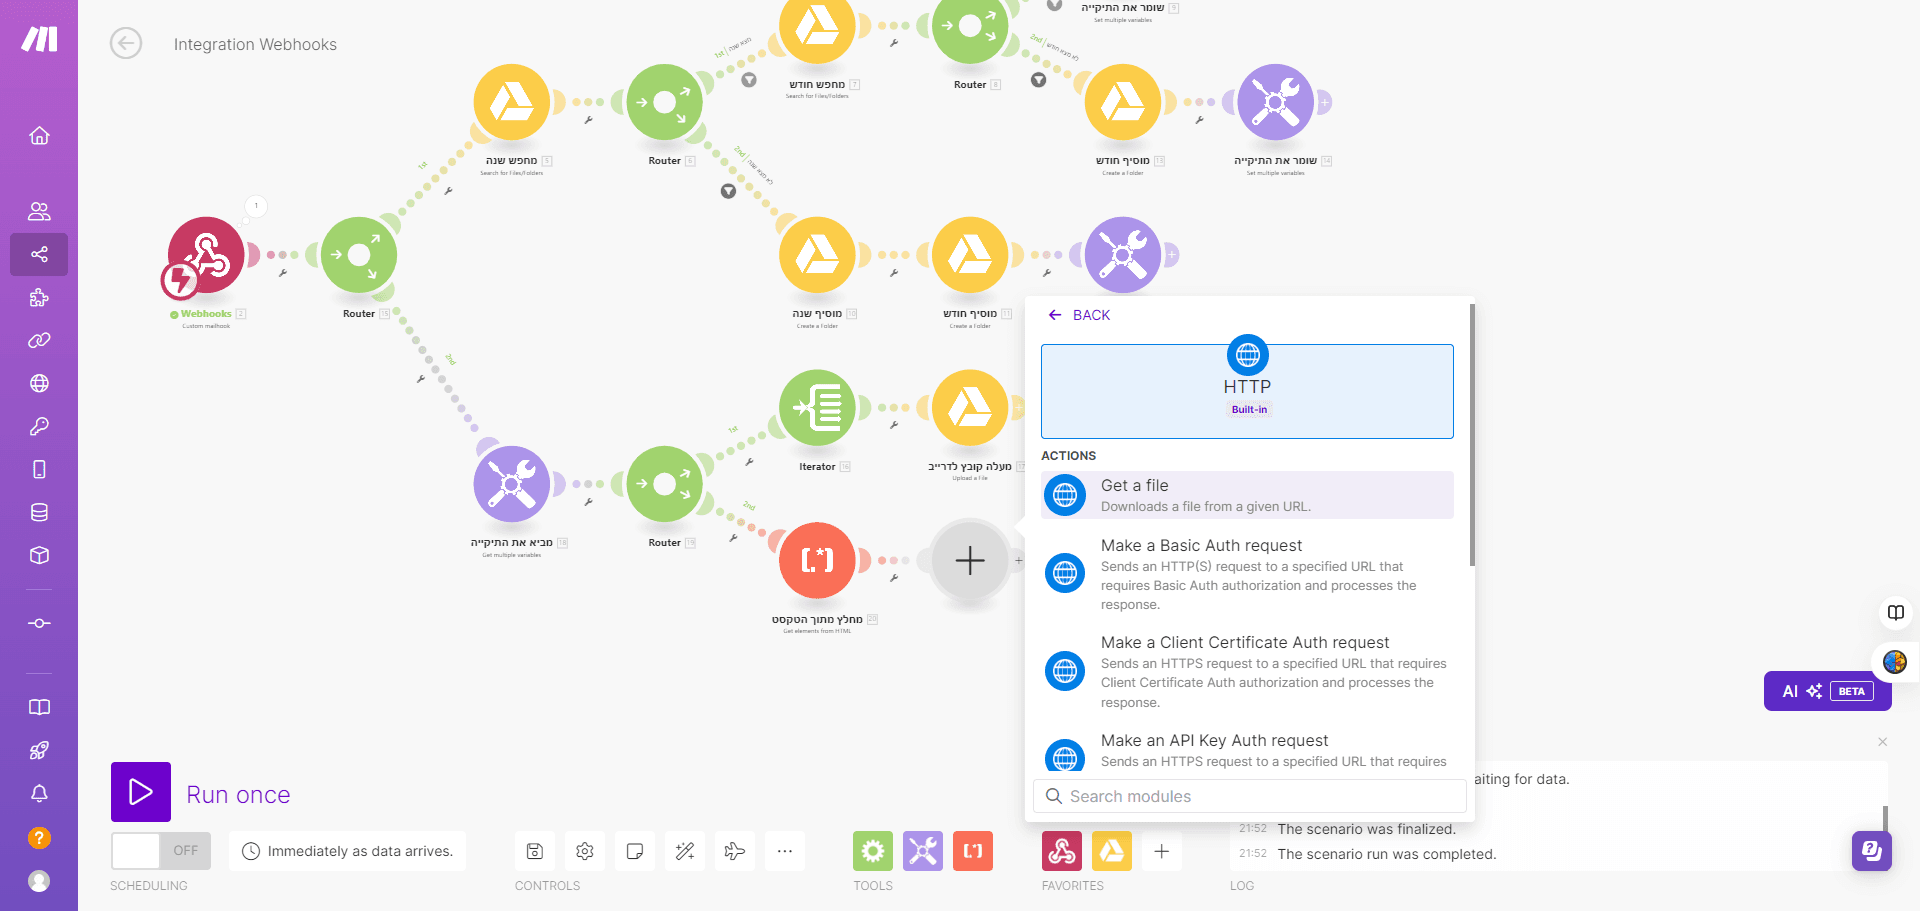Click the empty plus module placeholder
Viewport: 1920px width, 911px height.
pyautogui.click(x=970, y=561)
